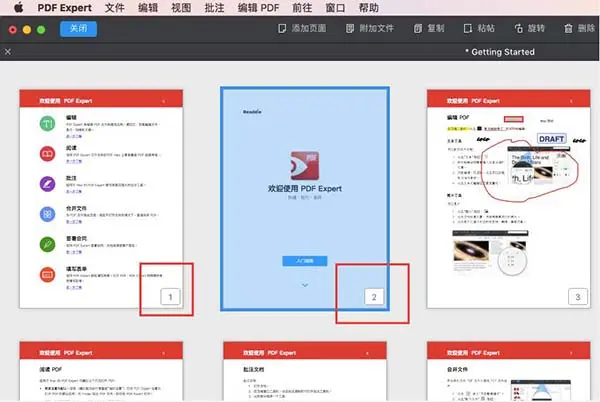Click the 添加页面 page icon
This screenshot has width=600, height=402.
(x=282, y=29)
